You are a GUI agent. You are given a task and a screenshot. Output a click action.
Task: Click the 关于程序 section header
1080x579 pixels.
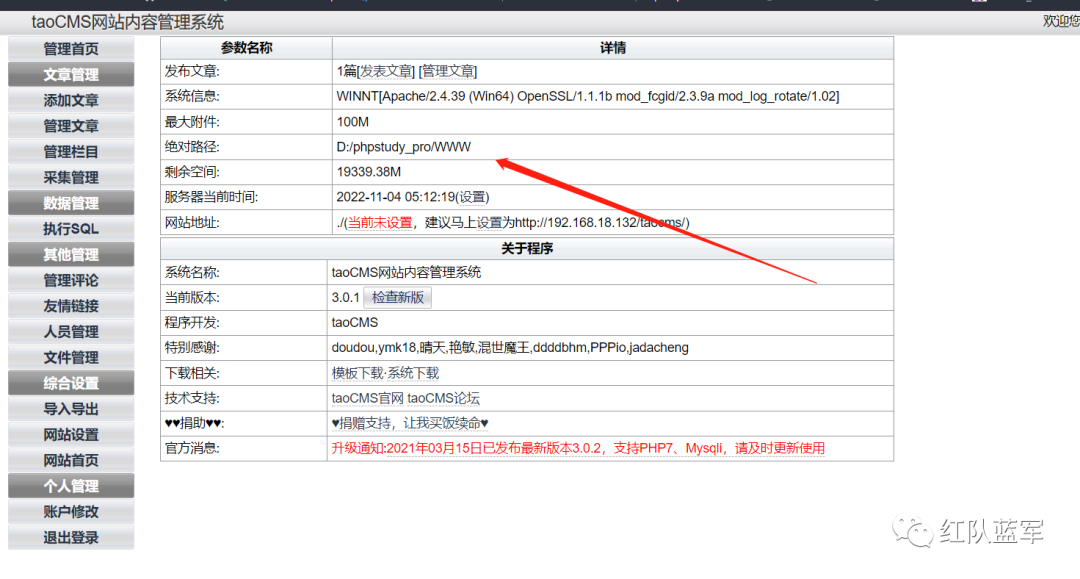(x=527, y=249)
